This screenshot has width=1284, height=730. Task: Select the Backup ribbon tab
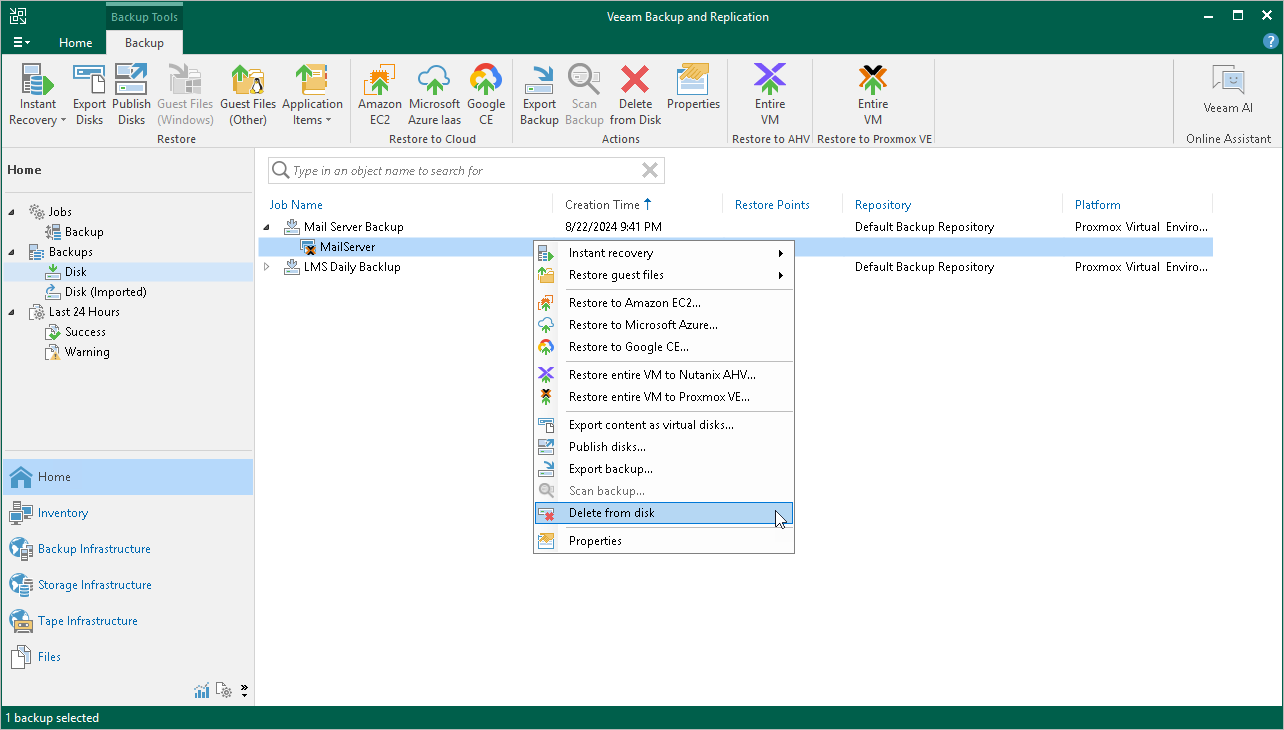[144, 43]
